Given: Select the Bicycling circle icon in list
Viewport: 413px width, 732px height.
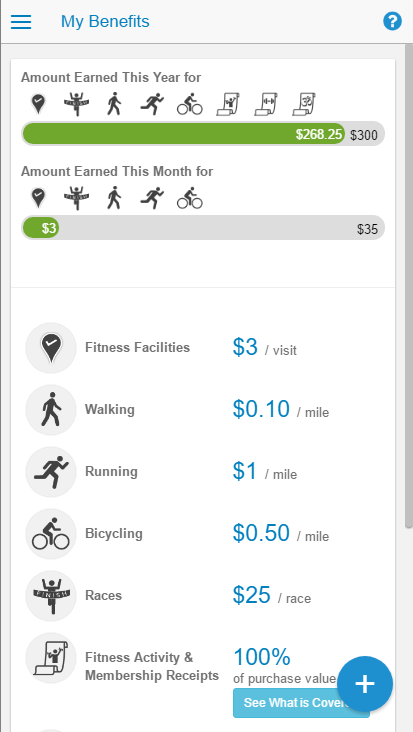Looking at the screenshot, I should point(51,534).
